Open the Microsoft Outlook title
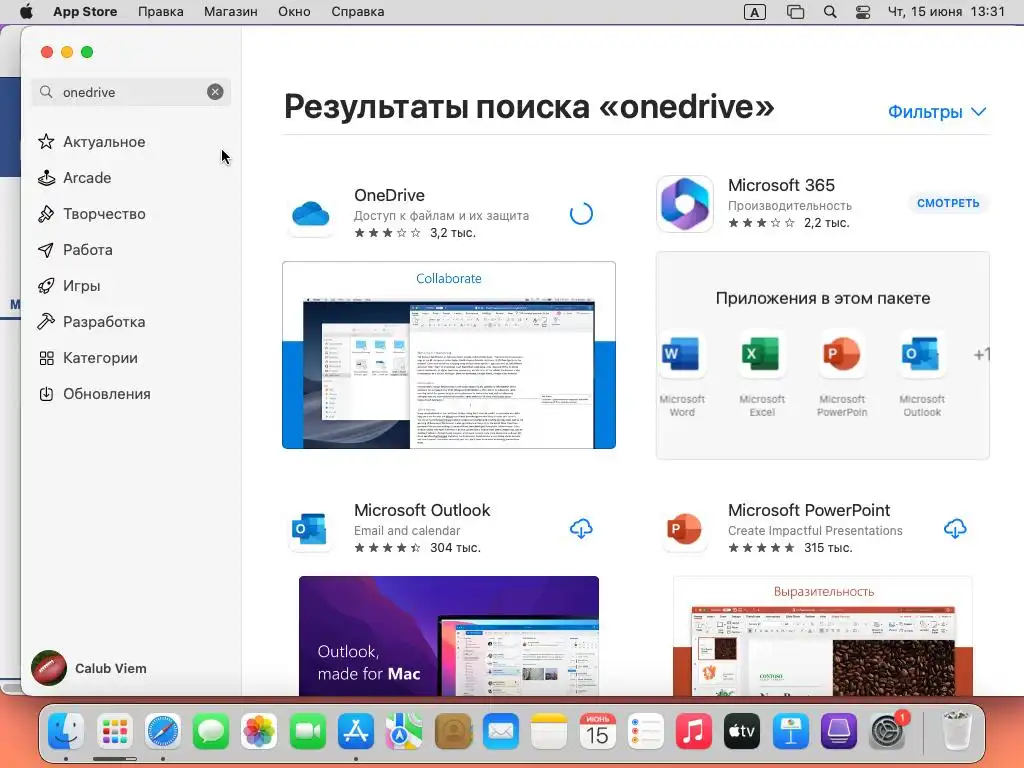Image resolution: width=1024 pixels, height=768 pixels. pos(422,510)
